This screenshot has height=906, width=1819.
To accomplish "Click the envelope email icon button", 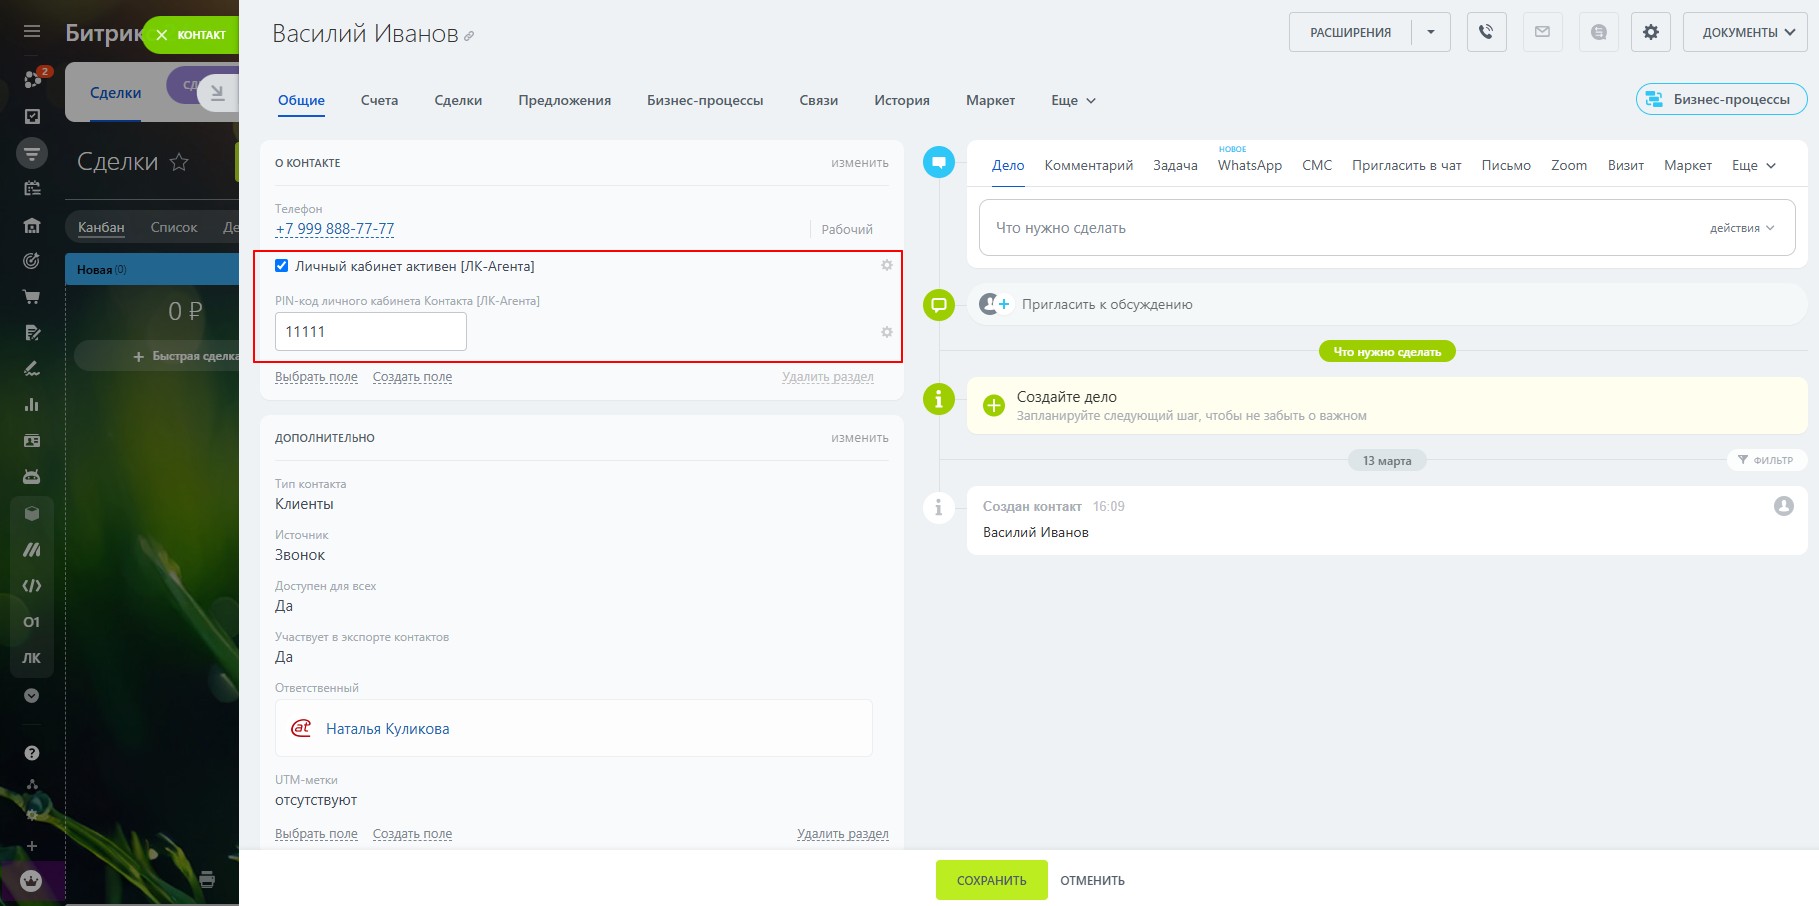I will click(1542, 33).
